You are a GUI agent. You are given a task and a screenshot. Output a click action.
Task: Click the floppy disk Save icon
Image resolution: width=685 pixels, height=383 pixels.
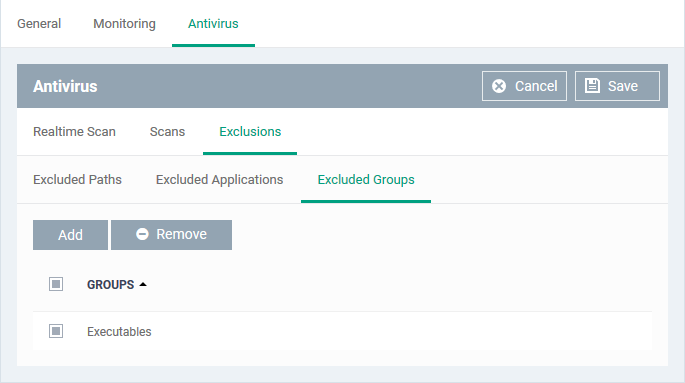click(592, 86)
